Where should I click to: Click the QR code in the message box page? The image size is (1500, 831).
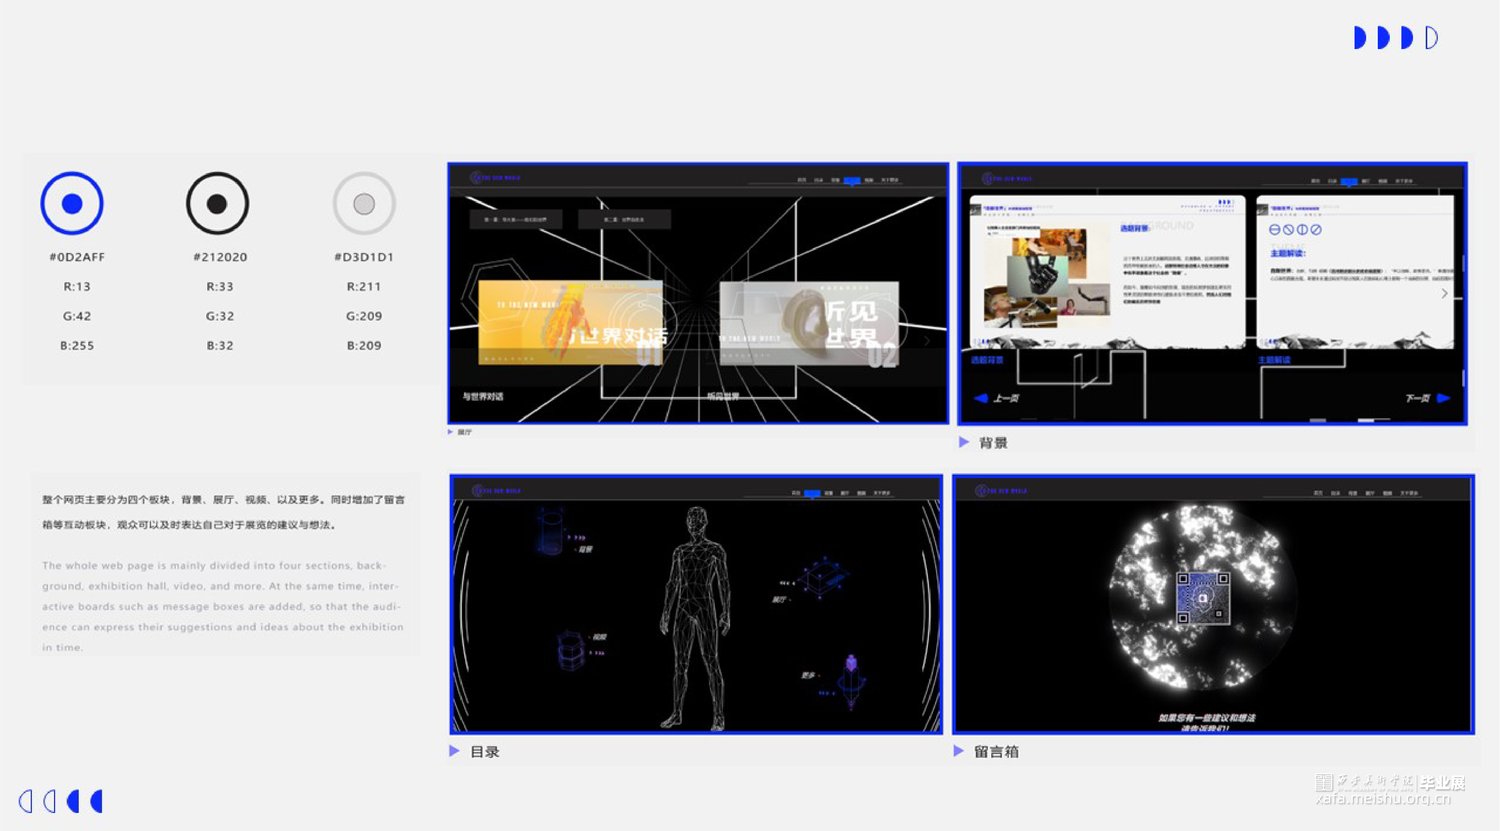(1202, 598)
